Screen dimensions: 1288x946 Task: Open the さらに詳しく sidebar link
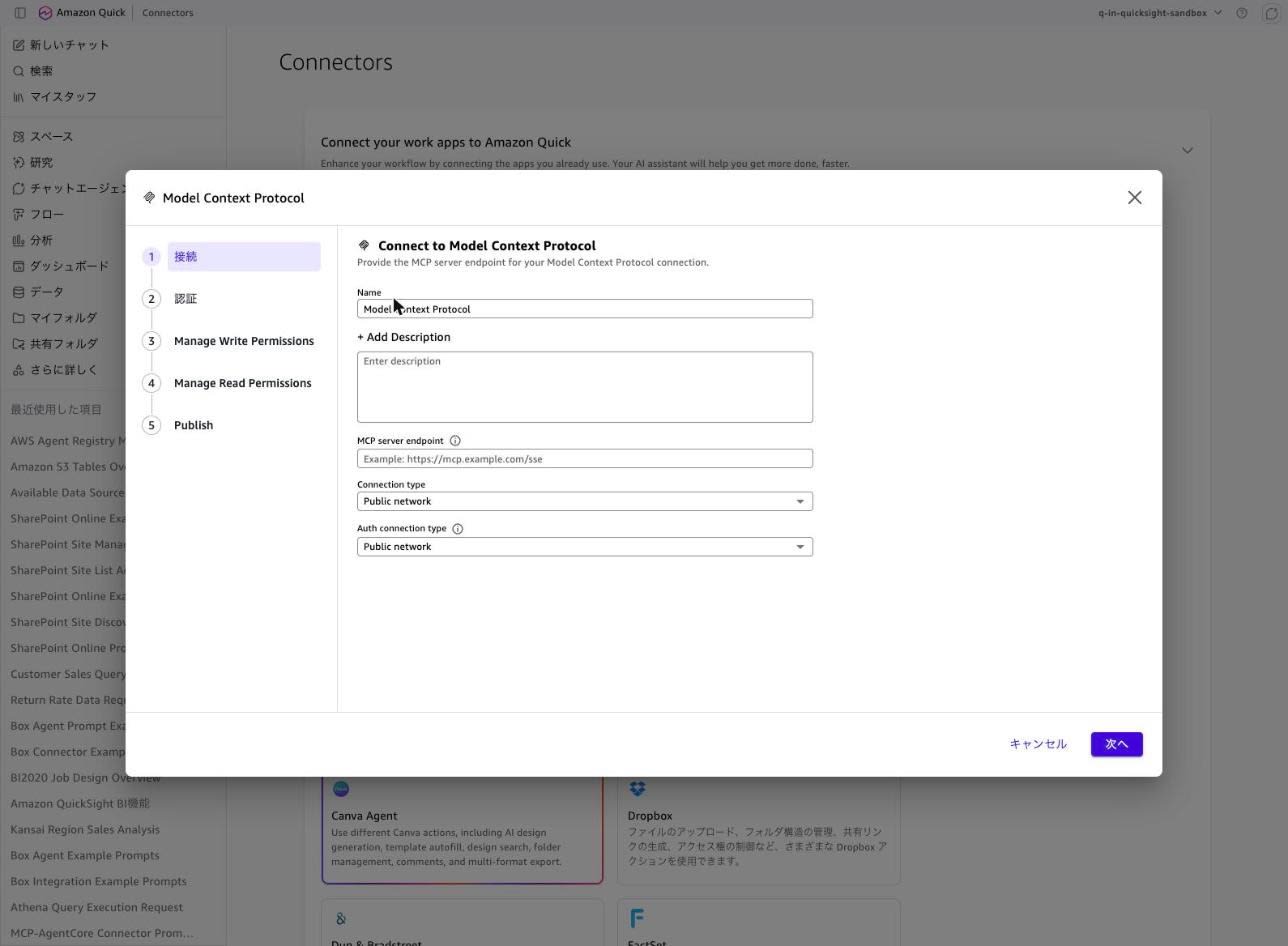coord(64,371)
